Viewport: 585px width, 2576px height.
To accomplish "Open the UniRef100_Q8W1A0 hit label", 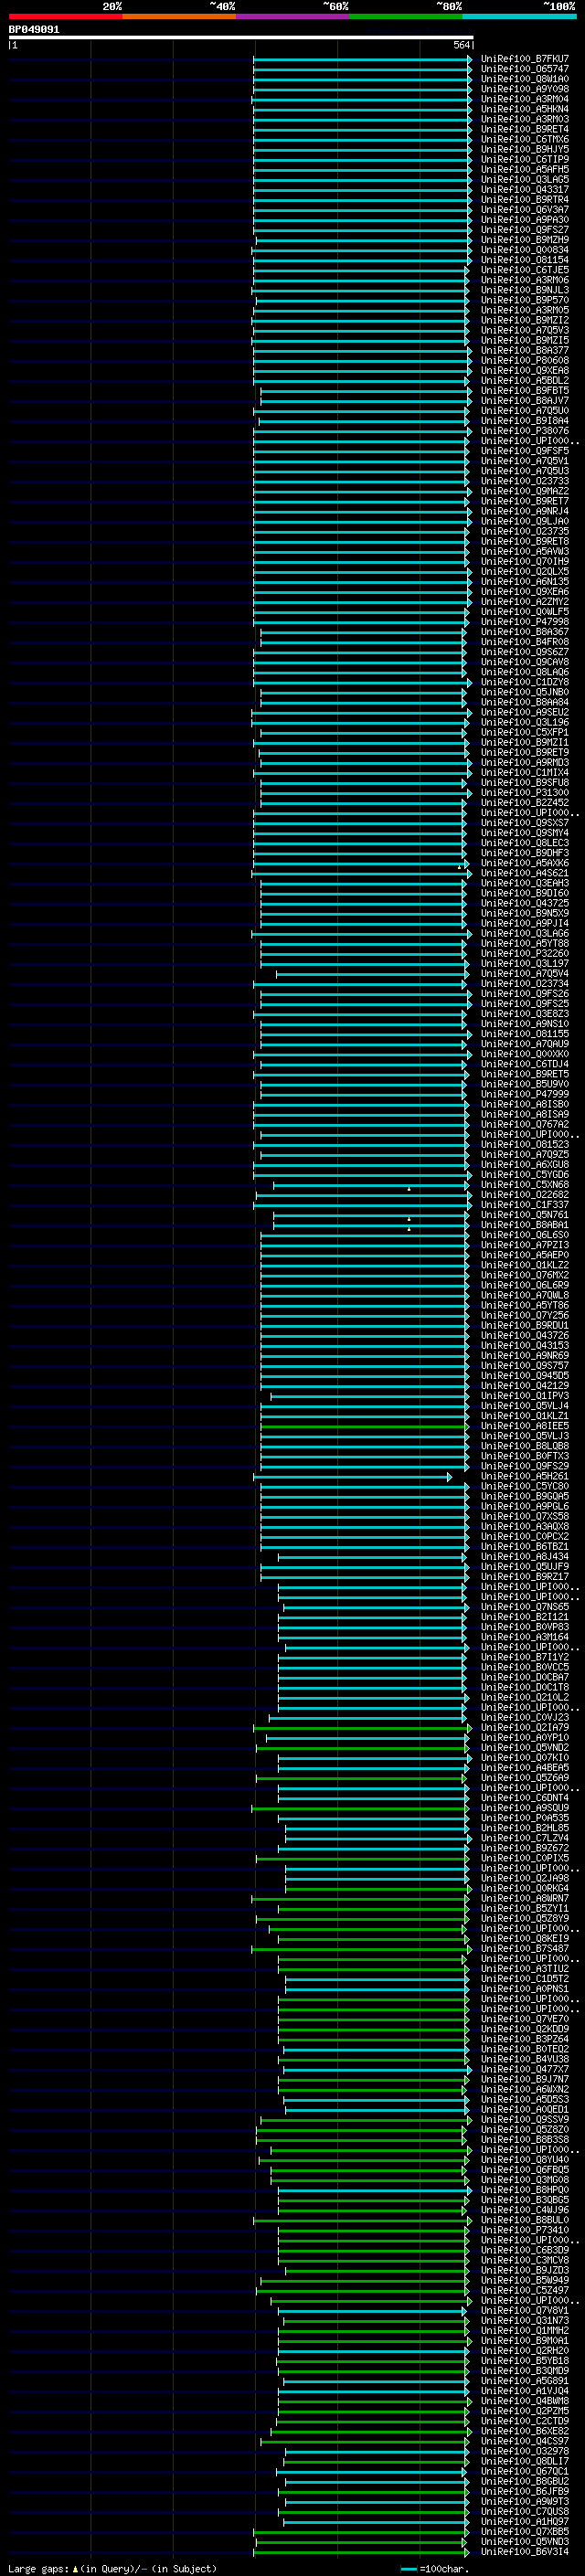I will click(524, 79).
